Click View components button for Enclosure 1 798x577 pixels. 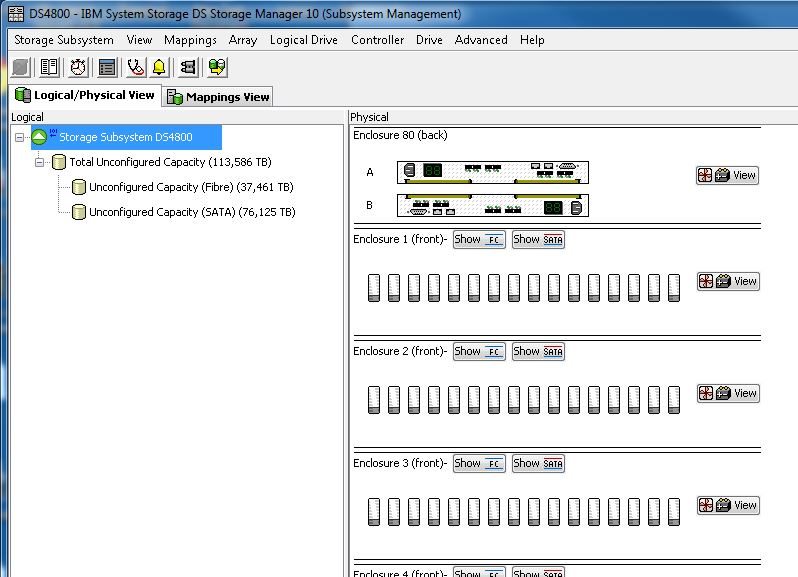tap(728, 281)
